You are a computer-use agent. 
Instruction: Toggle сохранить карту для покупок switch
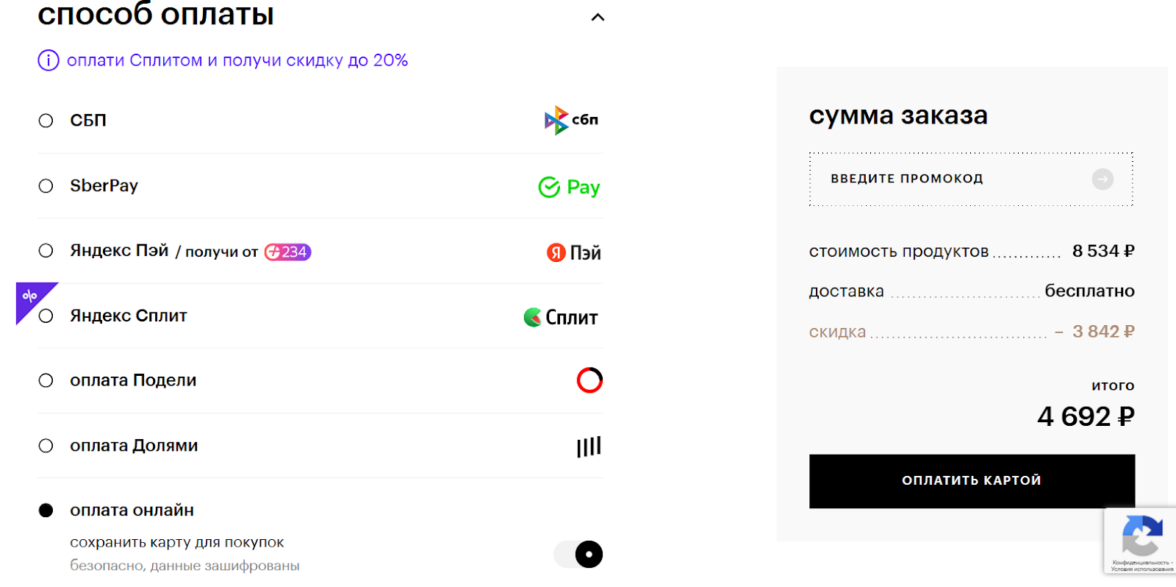579,554
